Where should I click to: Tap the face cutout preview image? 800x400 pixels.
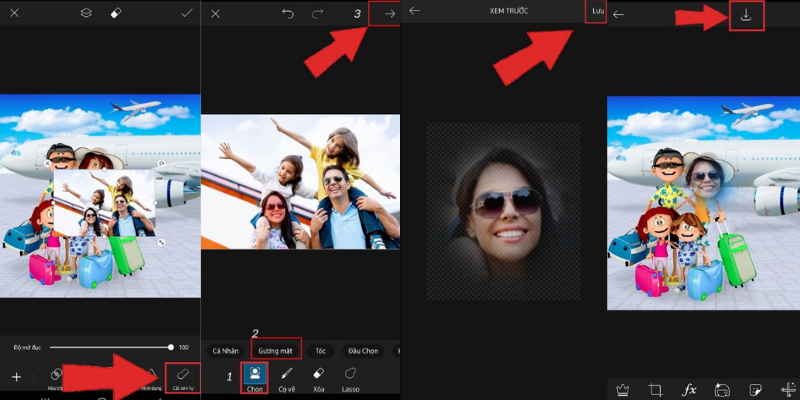click(504, 211)
